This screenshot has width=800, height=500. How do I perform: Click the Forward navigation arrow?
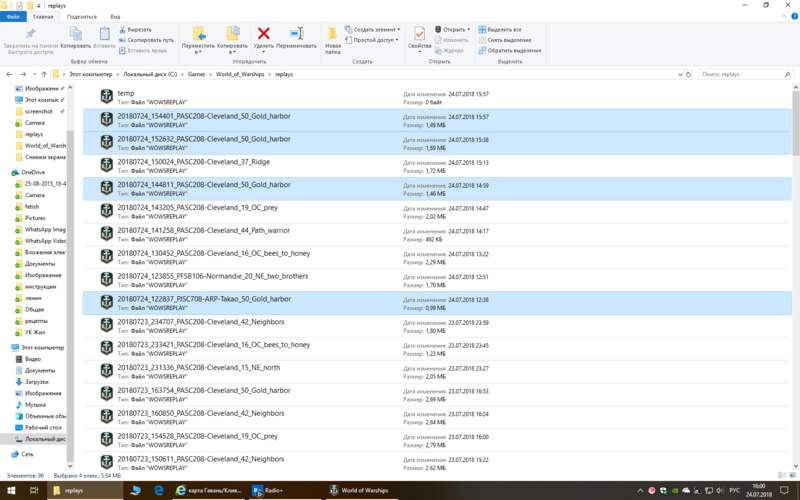(23, 74)
